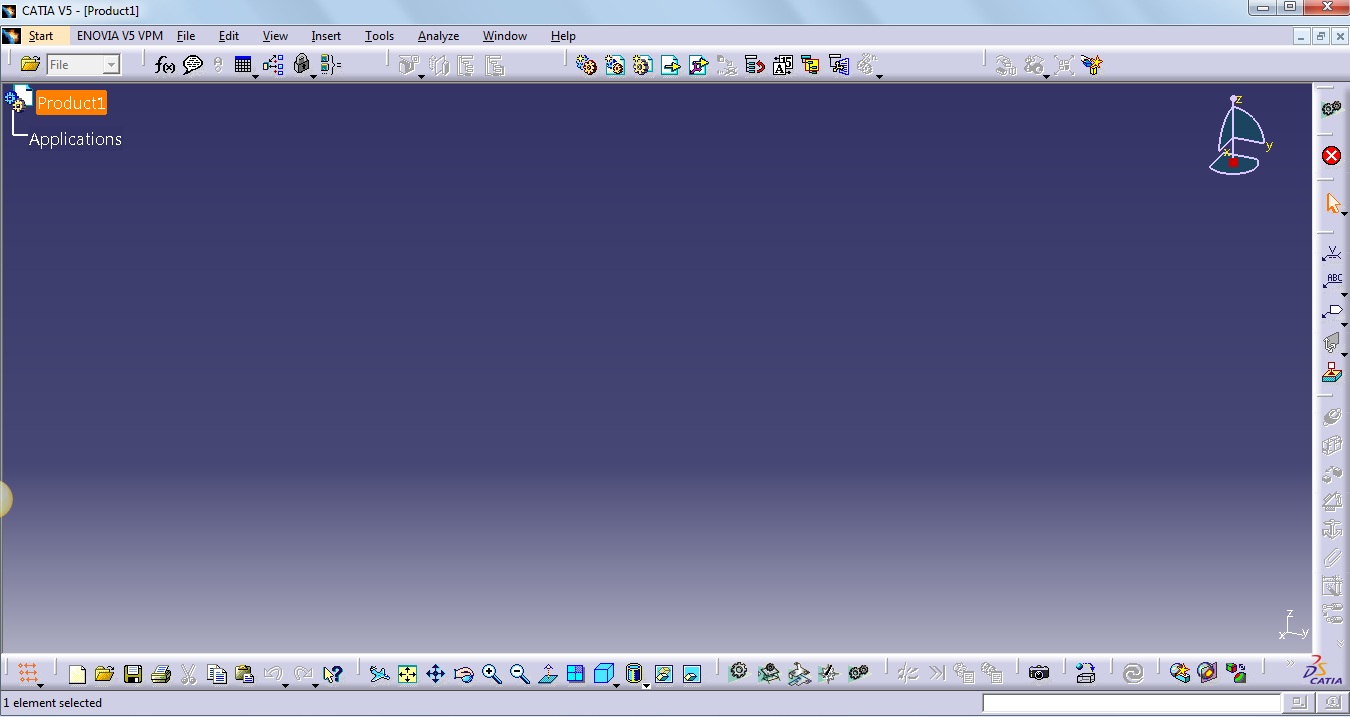Click the Paste clipboard icon

244,674
